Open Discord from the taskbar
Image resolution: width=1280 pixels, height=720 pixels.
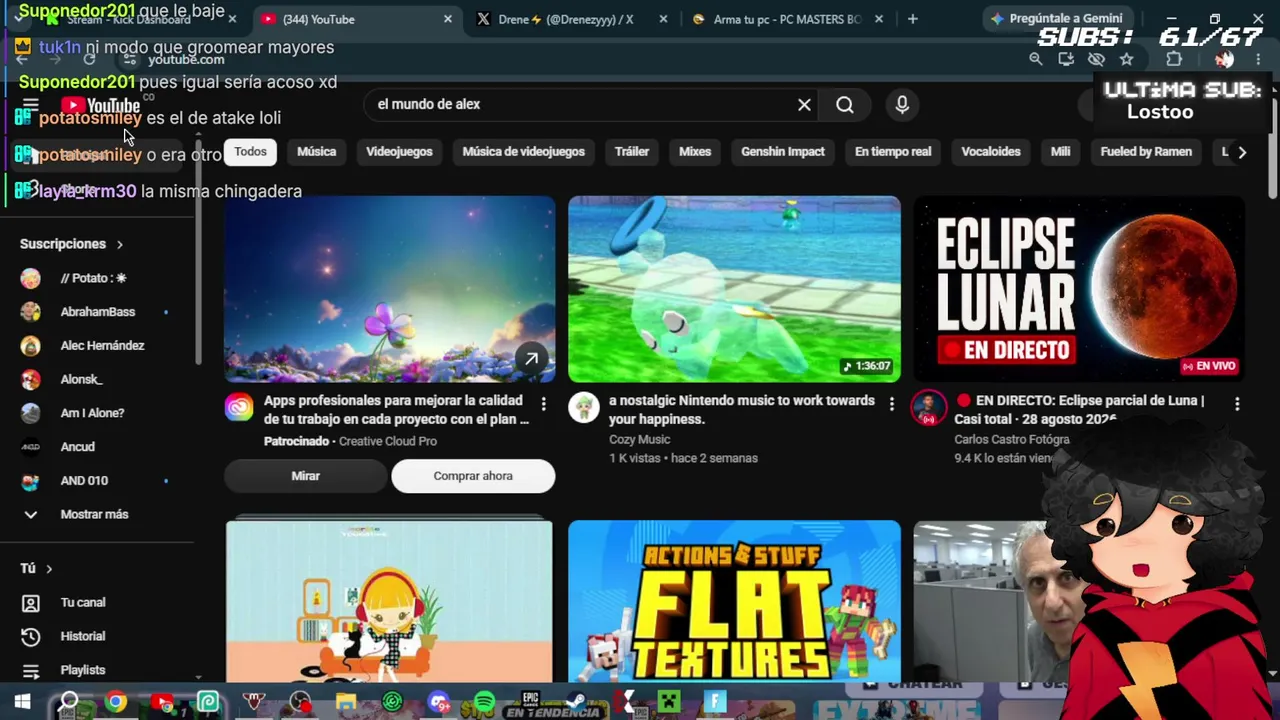[438, 702]
